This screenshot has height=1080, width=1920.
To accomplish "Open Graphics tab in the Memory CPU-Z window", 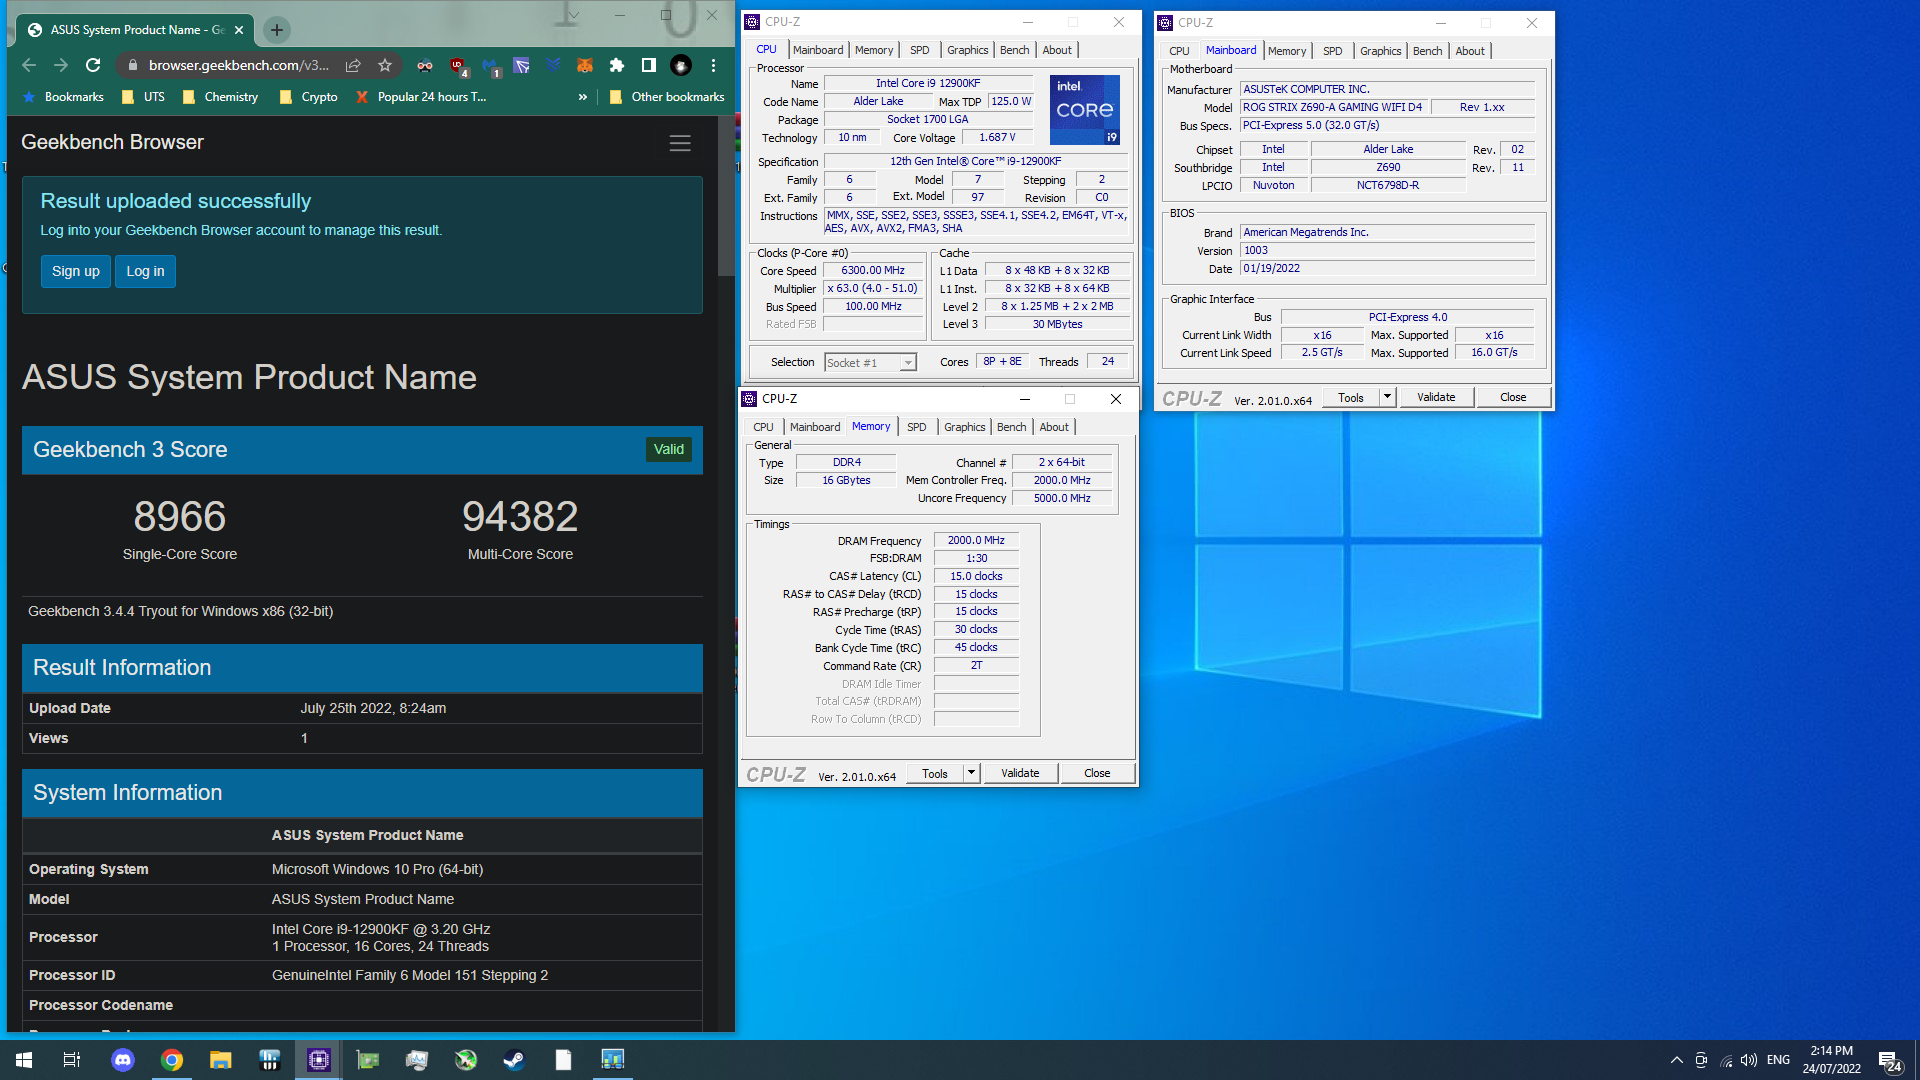I will (965, 427).
